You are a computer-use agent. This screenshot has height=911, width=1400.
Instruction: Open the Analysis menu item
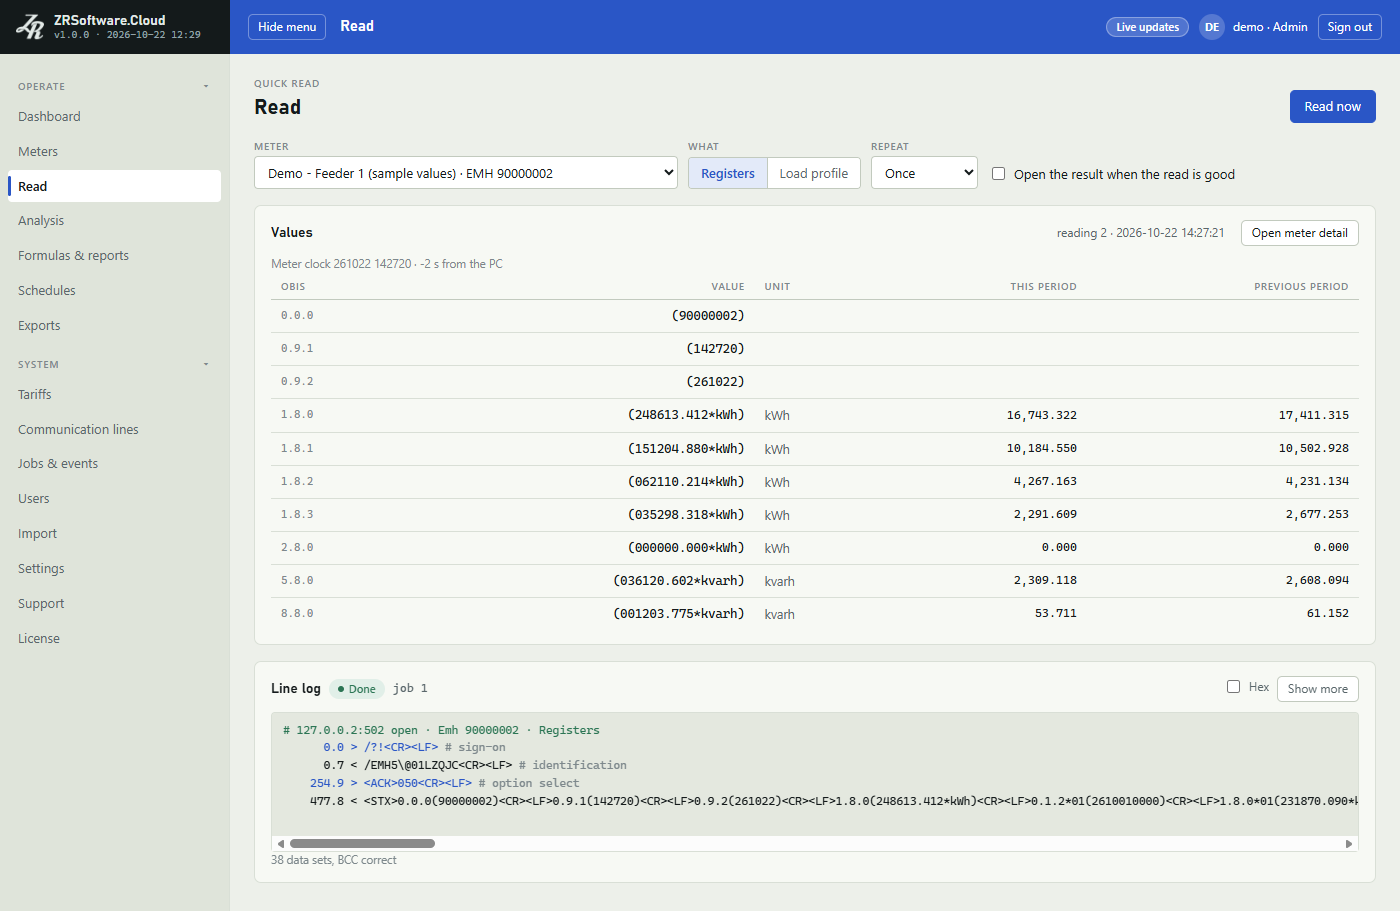pos(114,221)
